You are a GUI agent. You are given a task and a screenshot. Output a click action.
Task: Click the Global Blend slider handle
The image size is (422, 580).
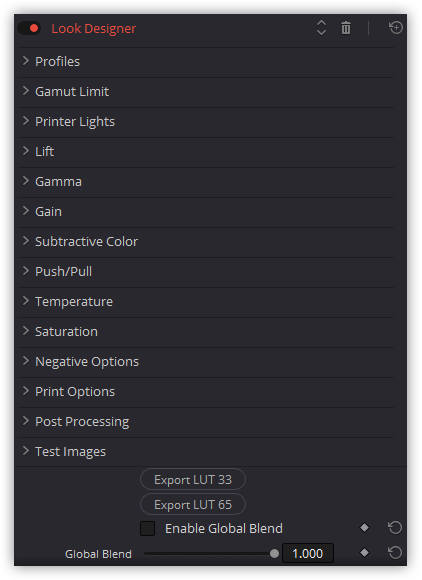[274, 554]
